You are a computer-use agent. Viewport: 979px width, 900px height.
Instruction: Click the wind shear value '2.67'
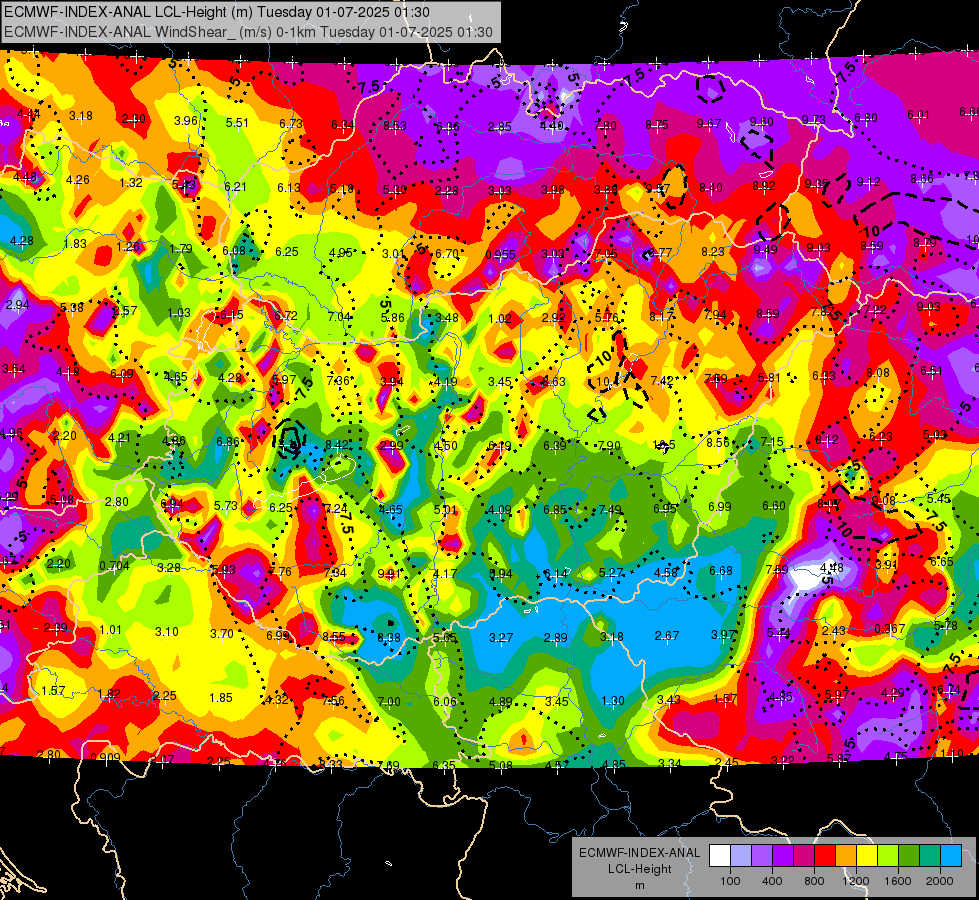(667, 635)
